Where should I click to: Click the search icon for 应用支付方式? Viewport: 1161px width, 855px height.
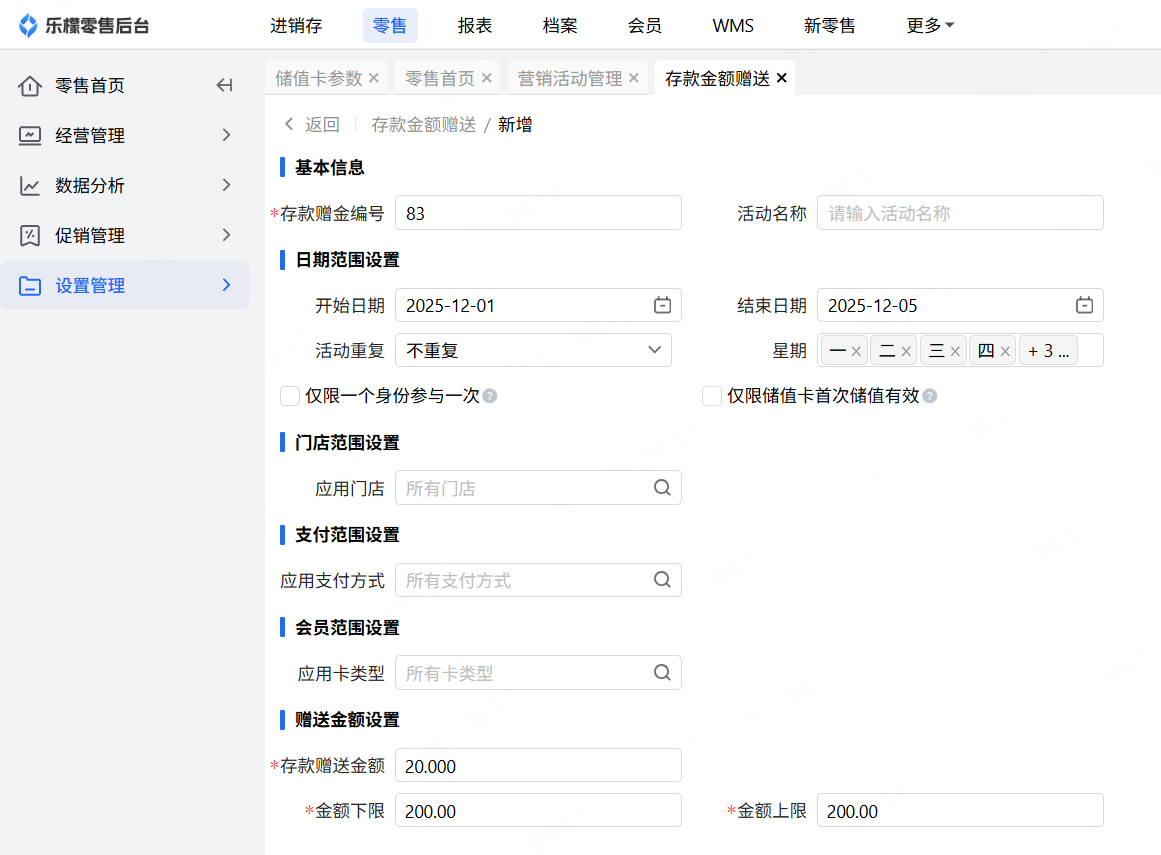662,580
